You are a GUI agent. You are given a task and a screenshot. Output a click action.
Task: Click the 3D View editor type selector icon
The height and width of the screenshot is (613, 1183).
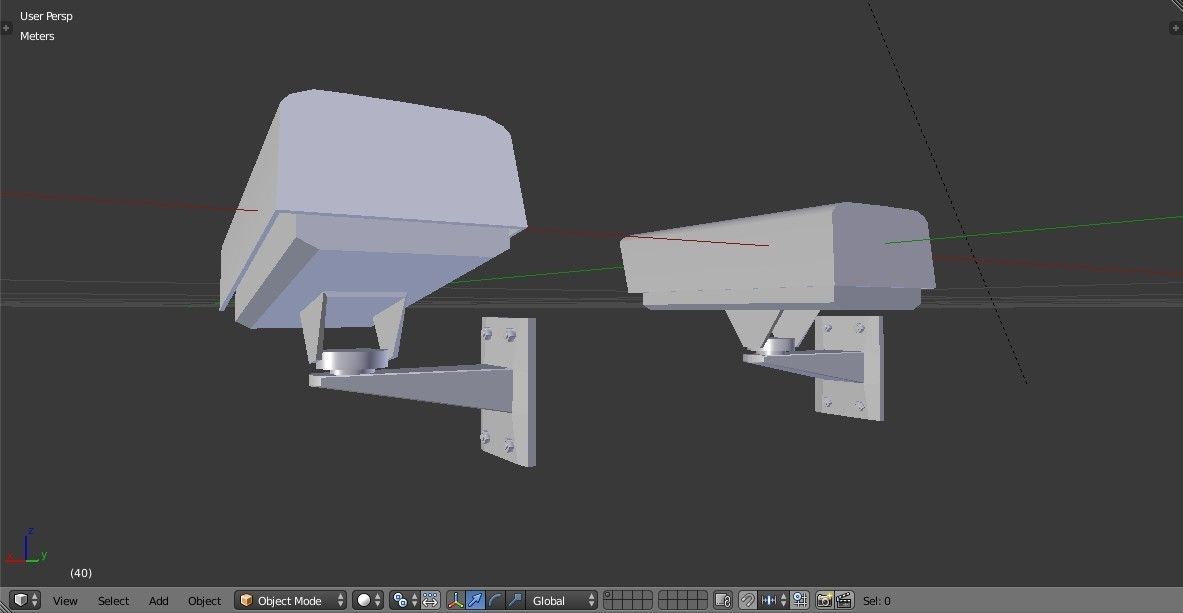pyautogui.click(x=17, y=600)
